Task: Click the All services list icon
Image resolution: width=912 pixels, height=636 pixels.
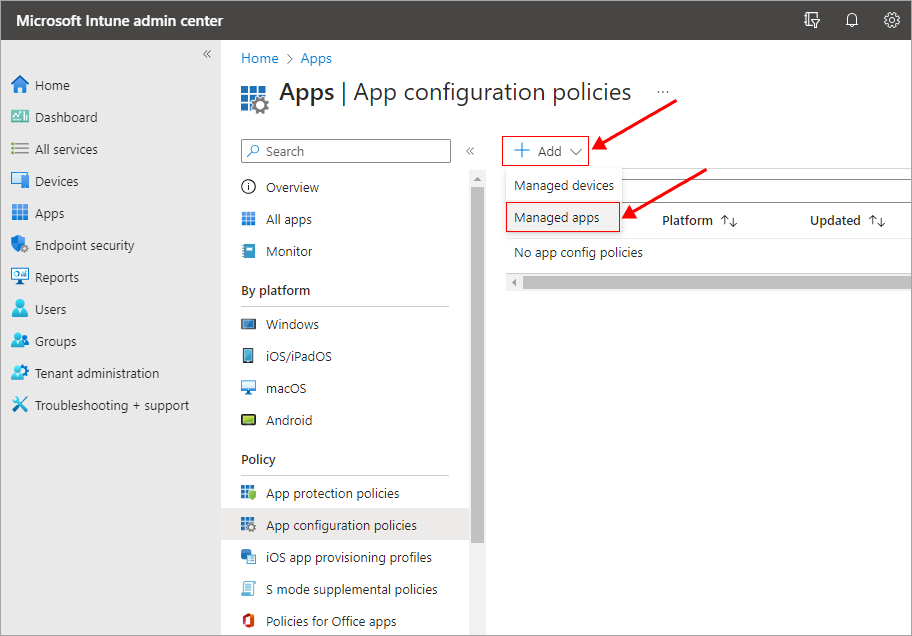Action: (x=20, y=149)
